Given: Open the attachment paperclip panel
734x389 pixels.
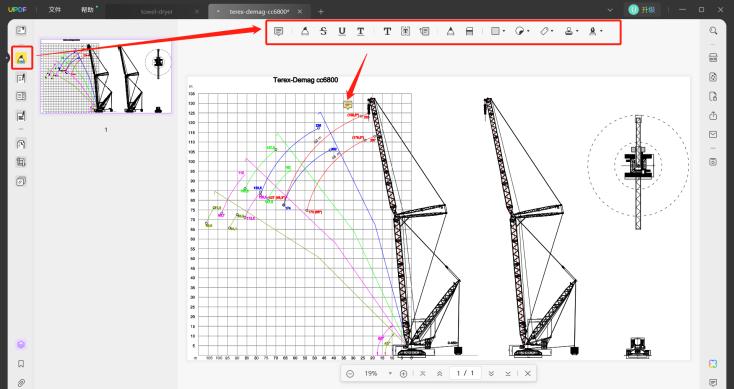Looking at the screenshot, I should coord(21,382).
